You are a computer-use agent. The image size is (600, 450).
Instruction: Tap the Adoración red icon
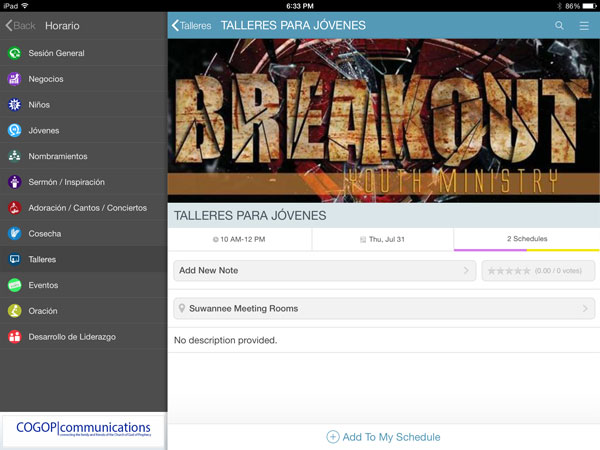pos(15,208)
